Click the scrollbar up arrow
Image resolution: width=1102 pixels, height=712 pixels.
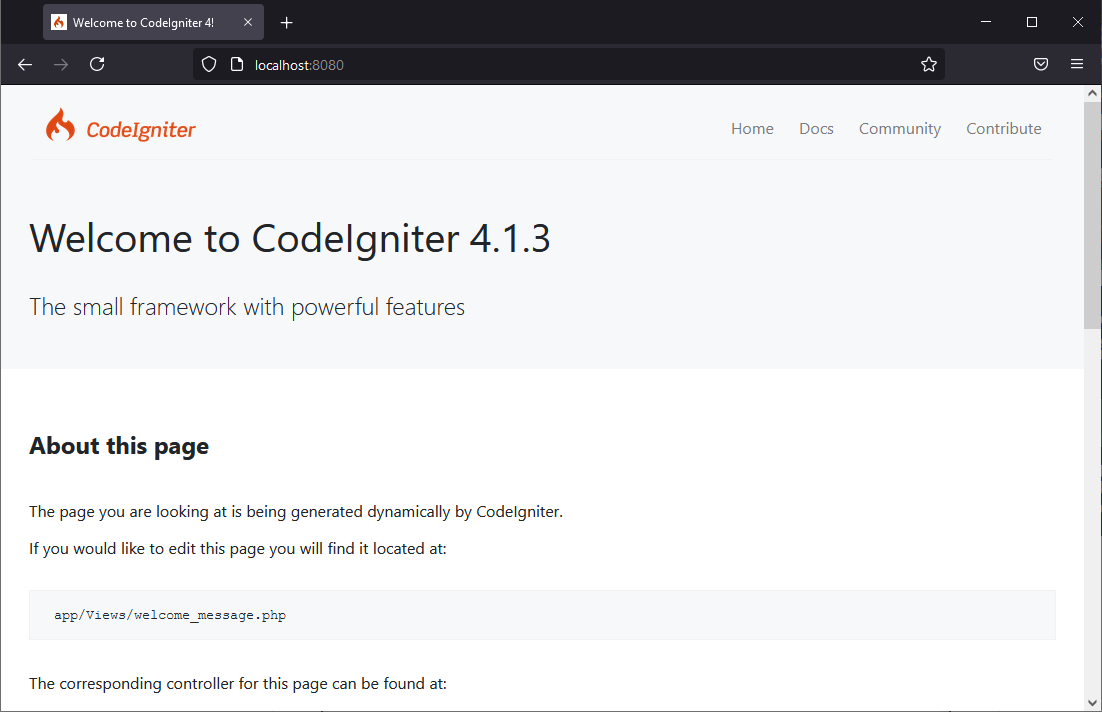(1092, 93)
